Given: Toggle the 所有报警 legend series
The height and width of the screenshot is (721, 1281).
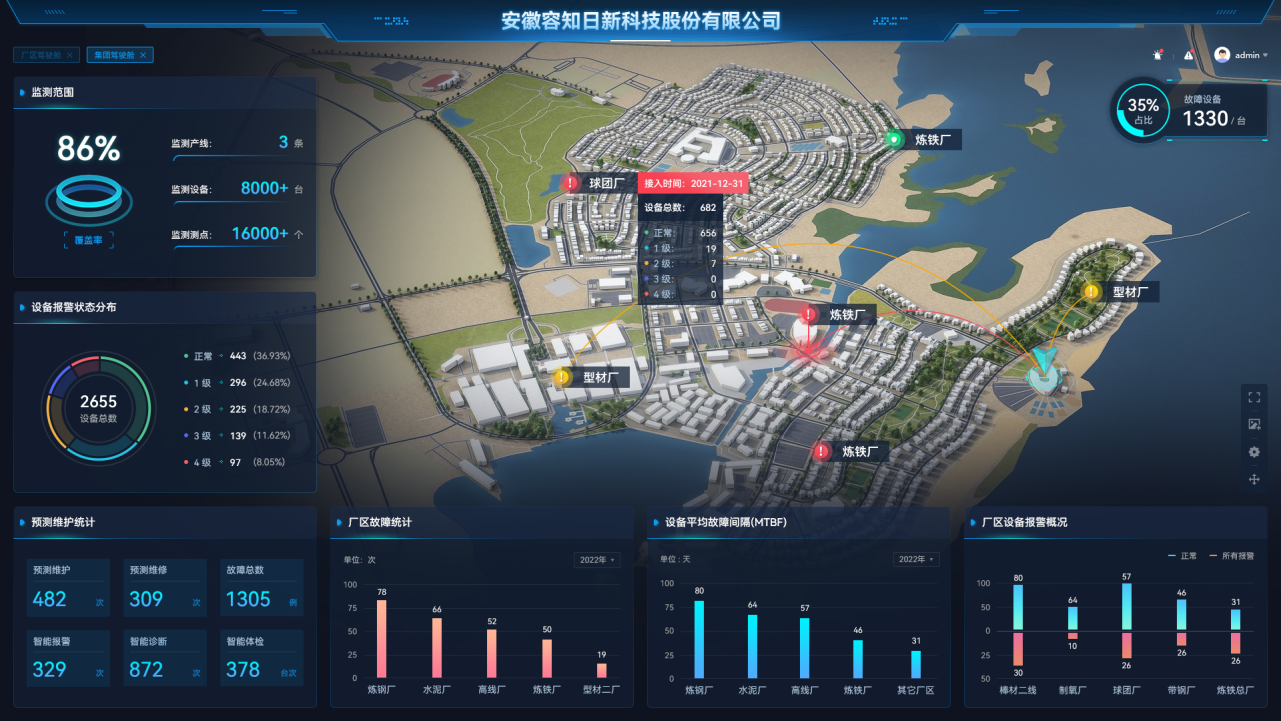Looking at the screenshot, I should (1231, 555).
